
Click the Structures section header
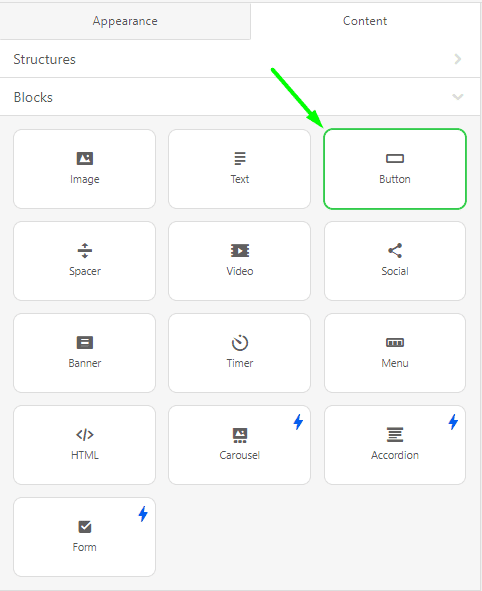[240, 59]
